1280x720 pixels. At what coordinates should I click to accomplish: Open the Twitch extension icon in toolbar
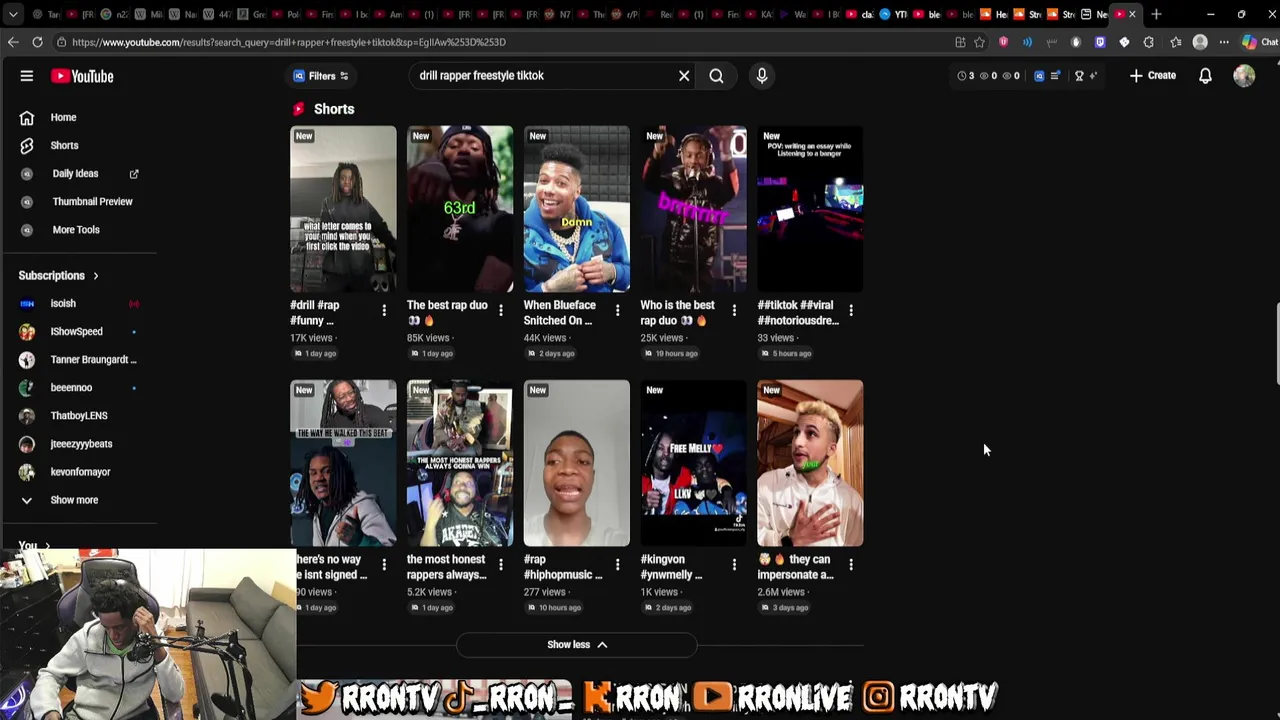point(1100,42)
